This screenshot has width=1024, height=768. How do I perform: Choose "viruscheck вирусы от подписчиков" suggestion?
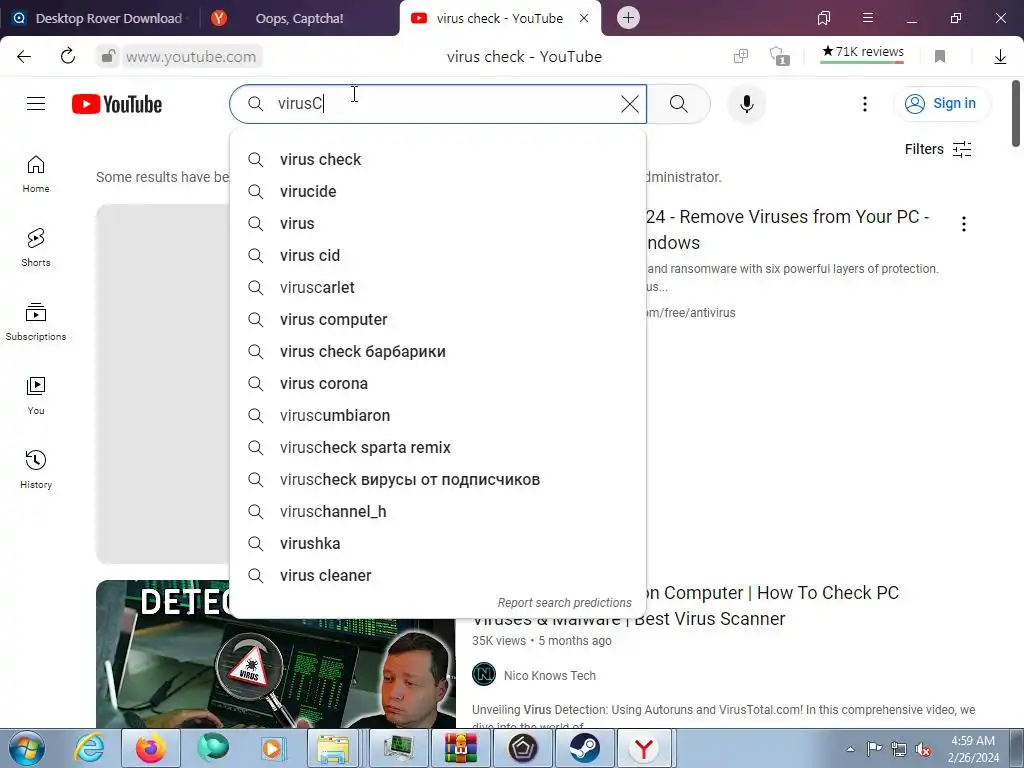pos(438,479)
